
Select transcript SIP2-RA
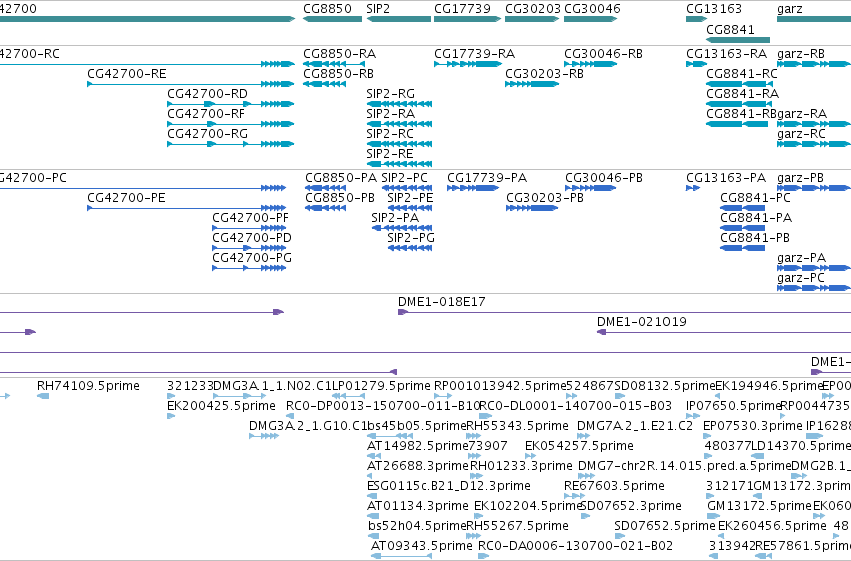click(x=399, y=124)
